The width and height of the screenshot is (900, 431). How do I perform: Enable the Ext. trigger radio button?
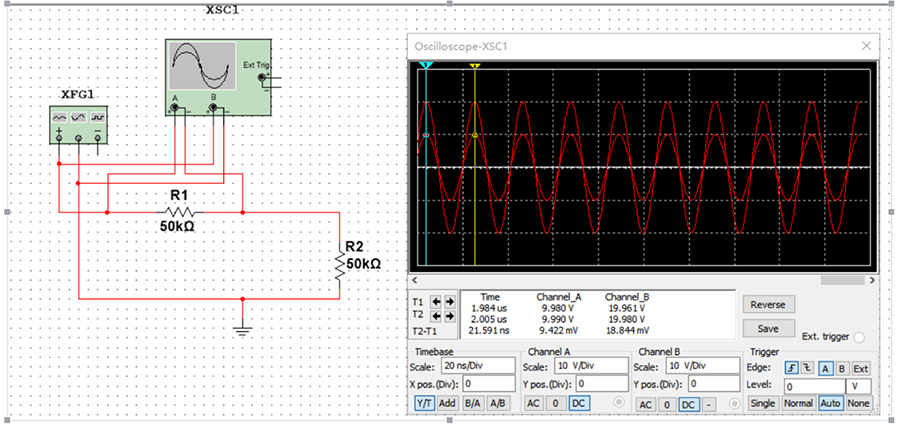[859, 337]
